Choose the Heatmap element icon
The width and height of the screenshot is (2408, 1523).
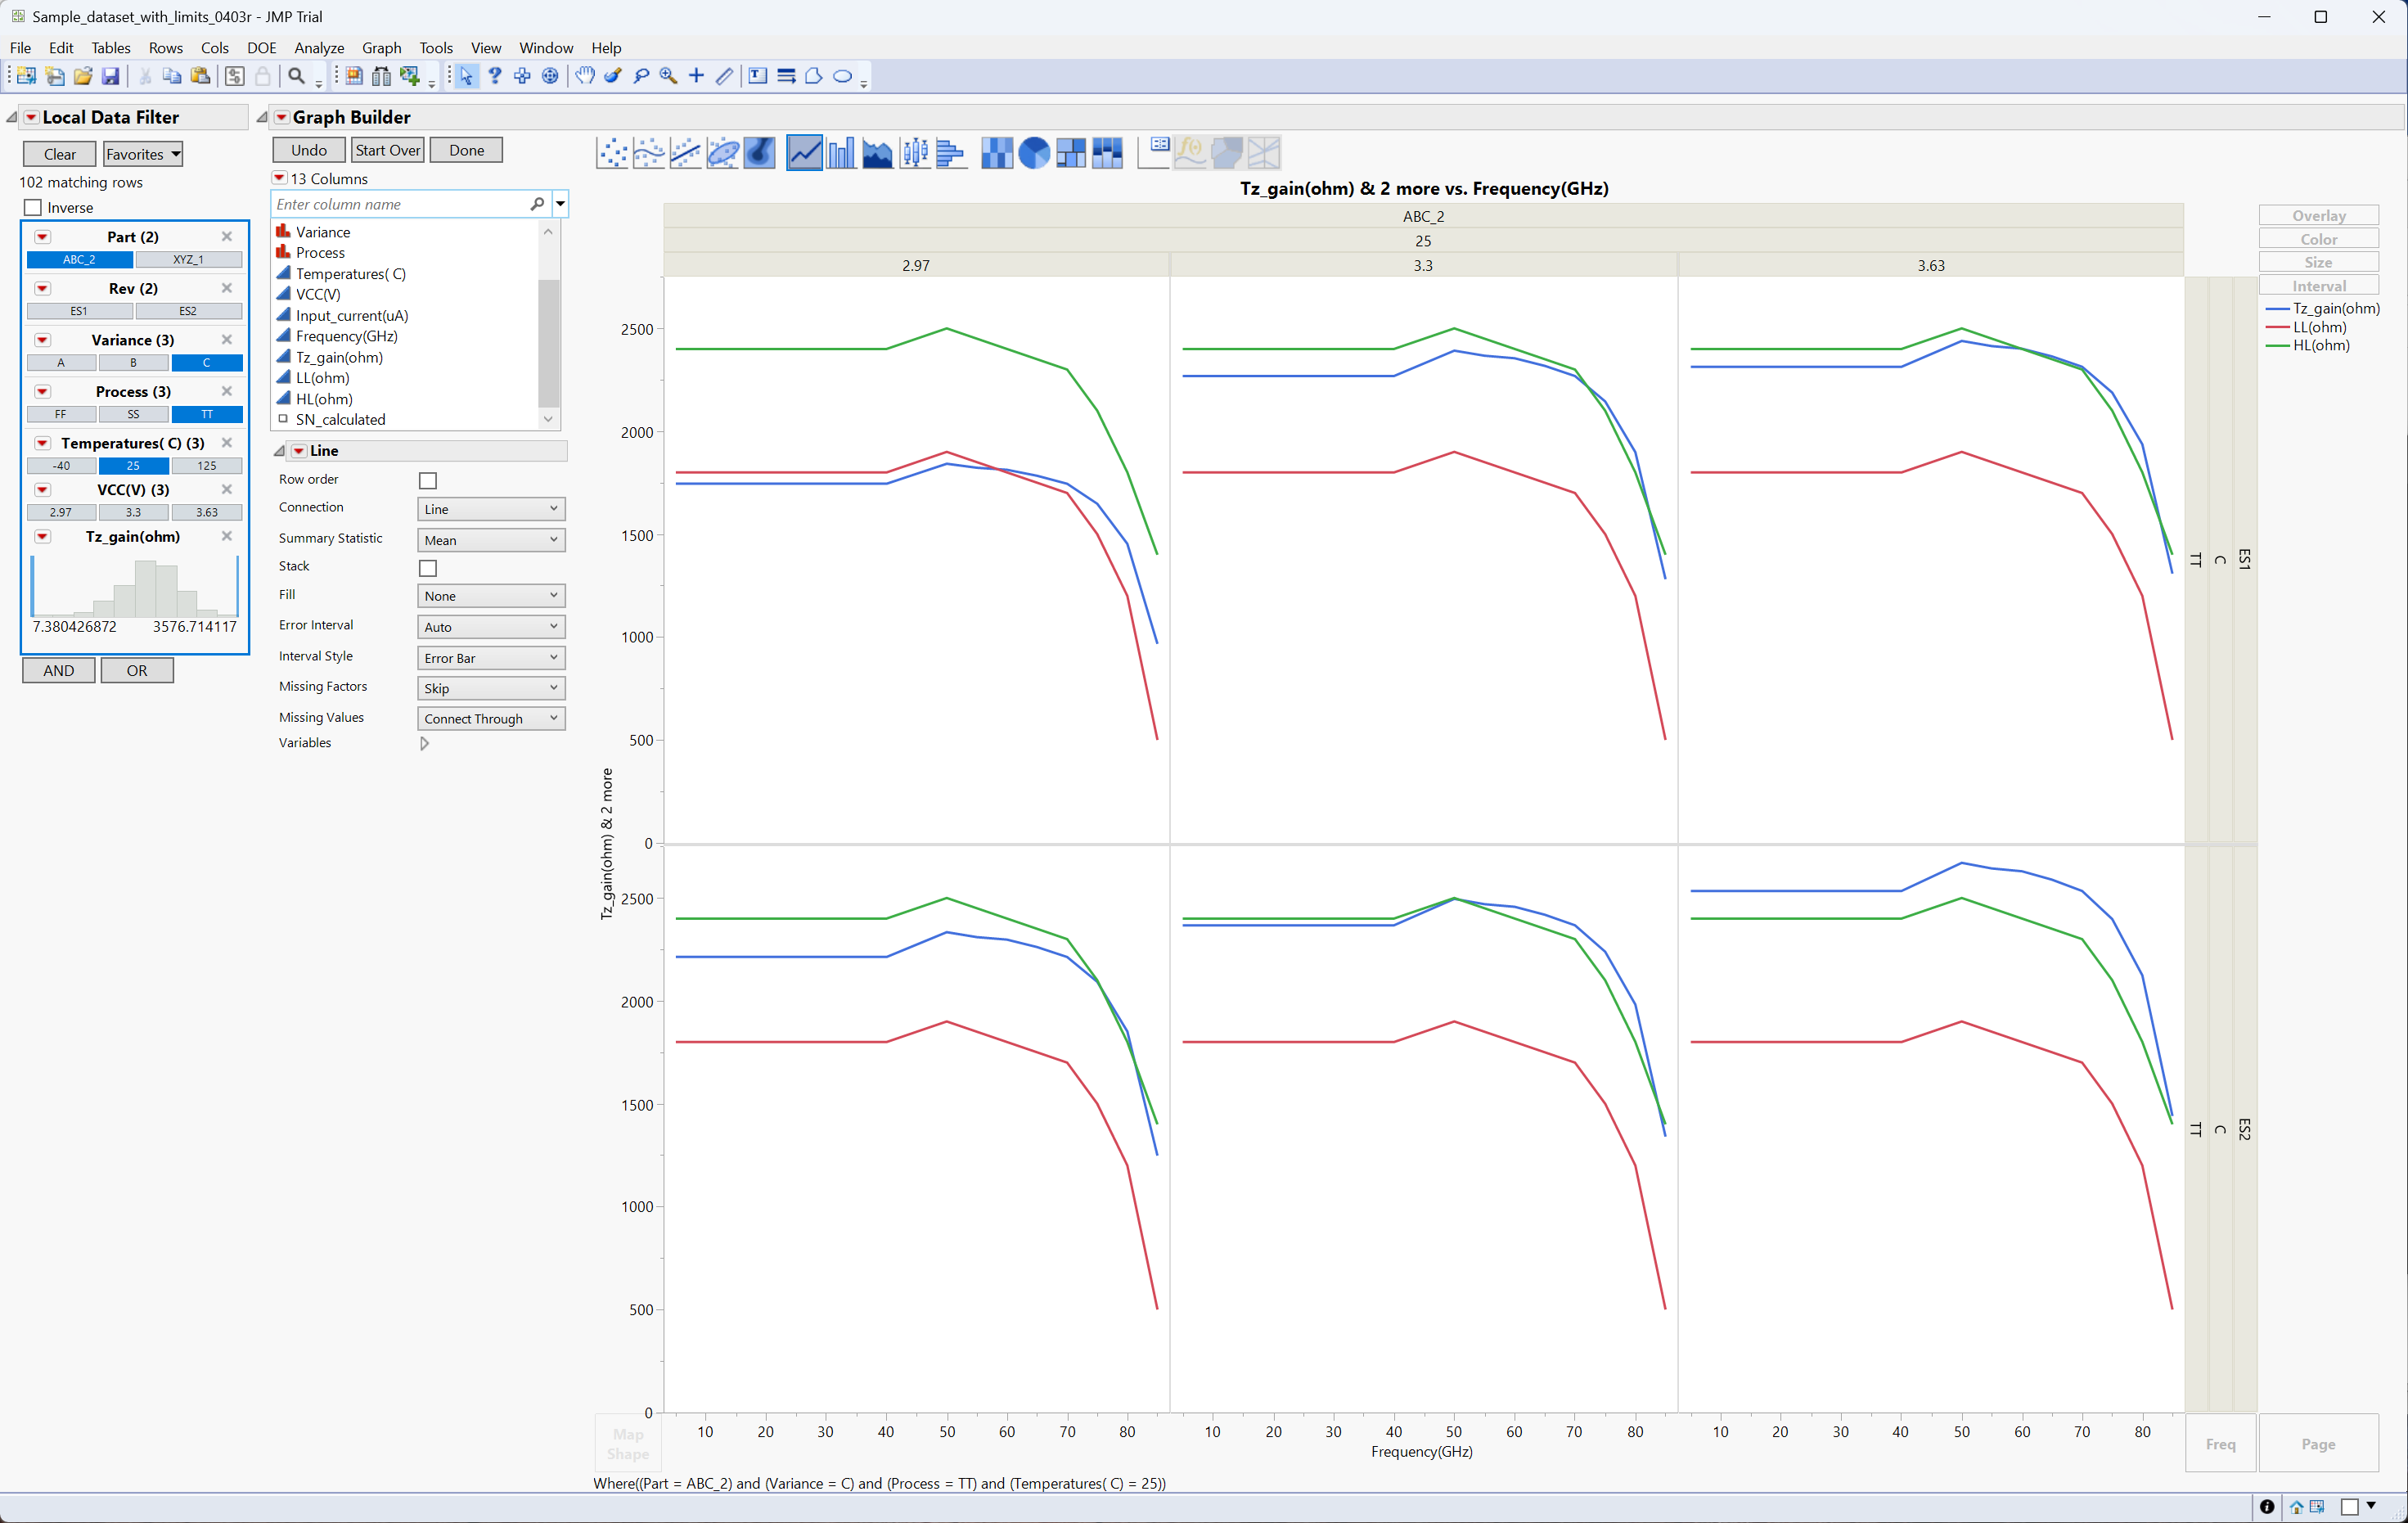[x=997, y=153]
